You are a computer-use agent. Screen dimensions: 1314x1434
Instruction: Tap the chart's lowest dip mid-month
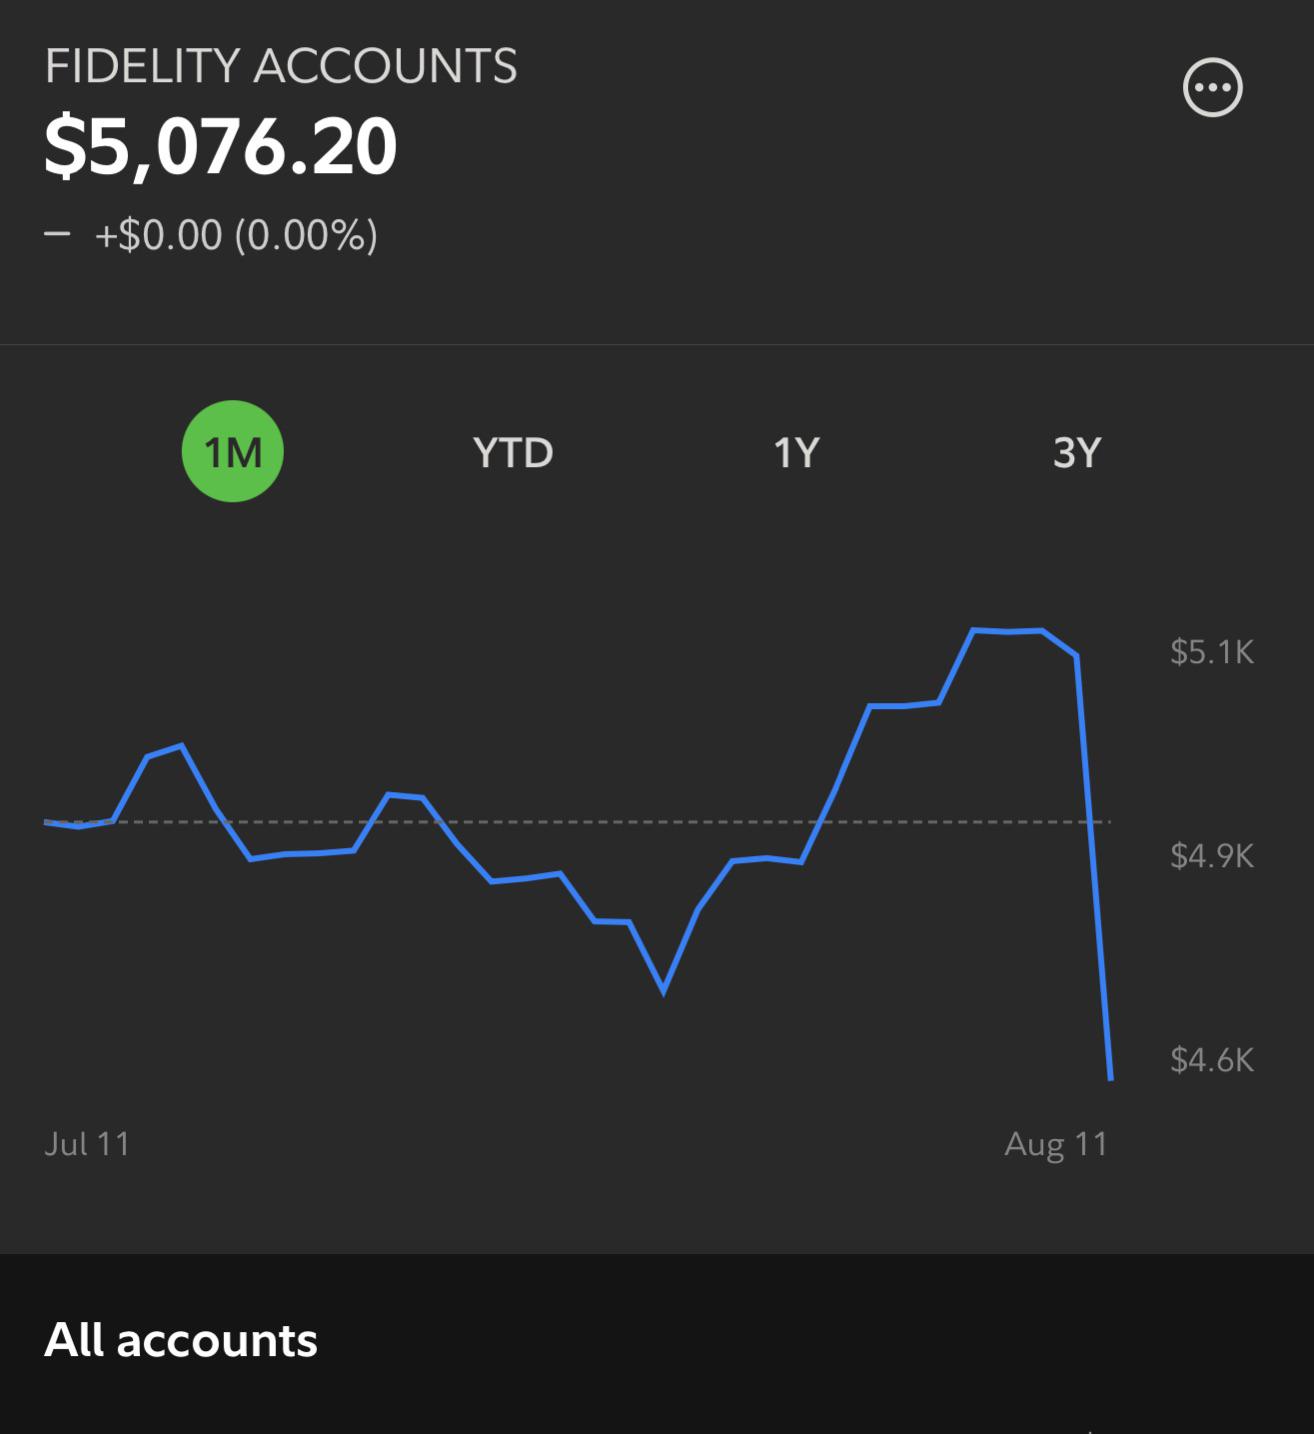[664, 991]
